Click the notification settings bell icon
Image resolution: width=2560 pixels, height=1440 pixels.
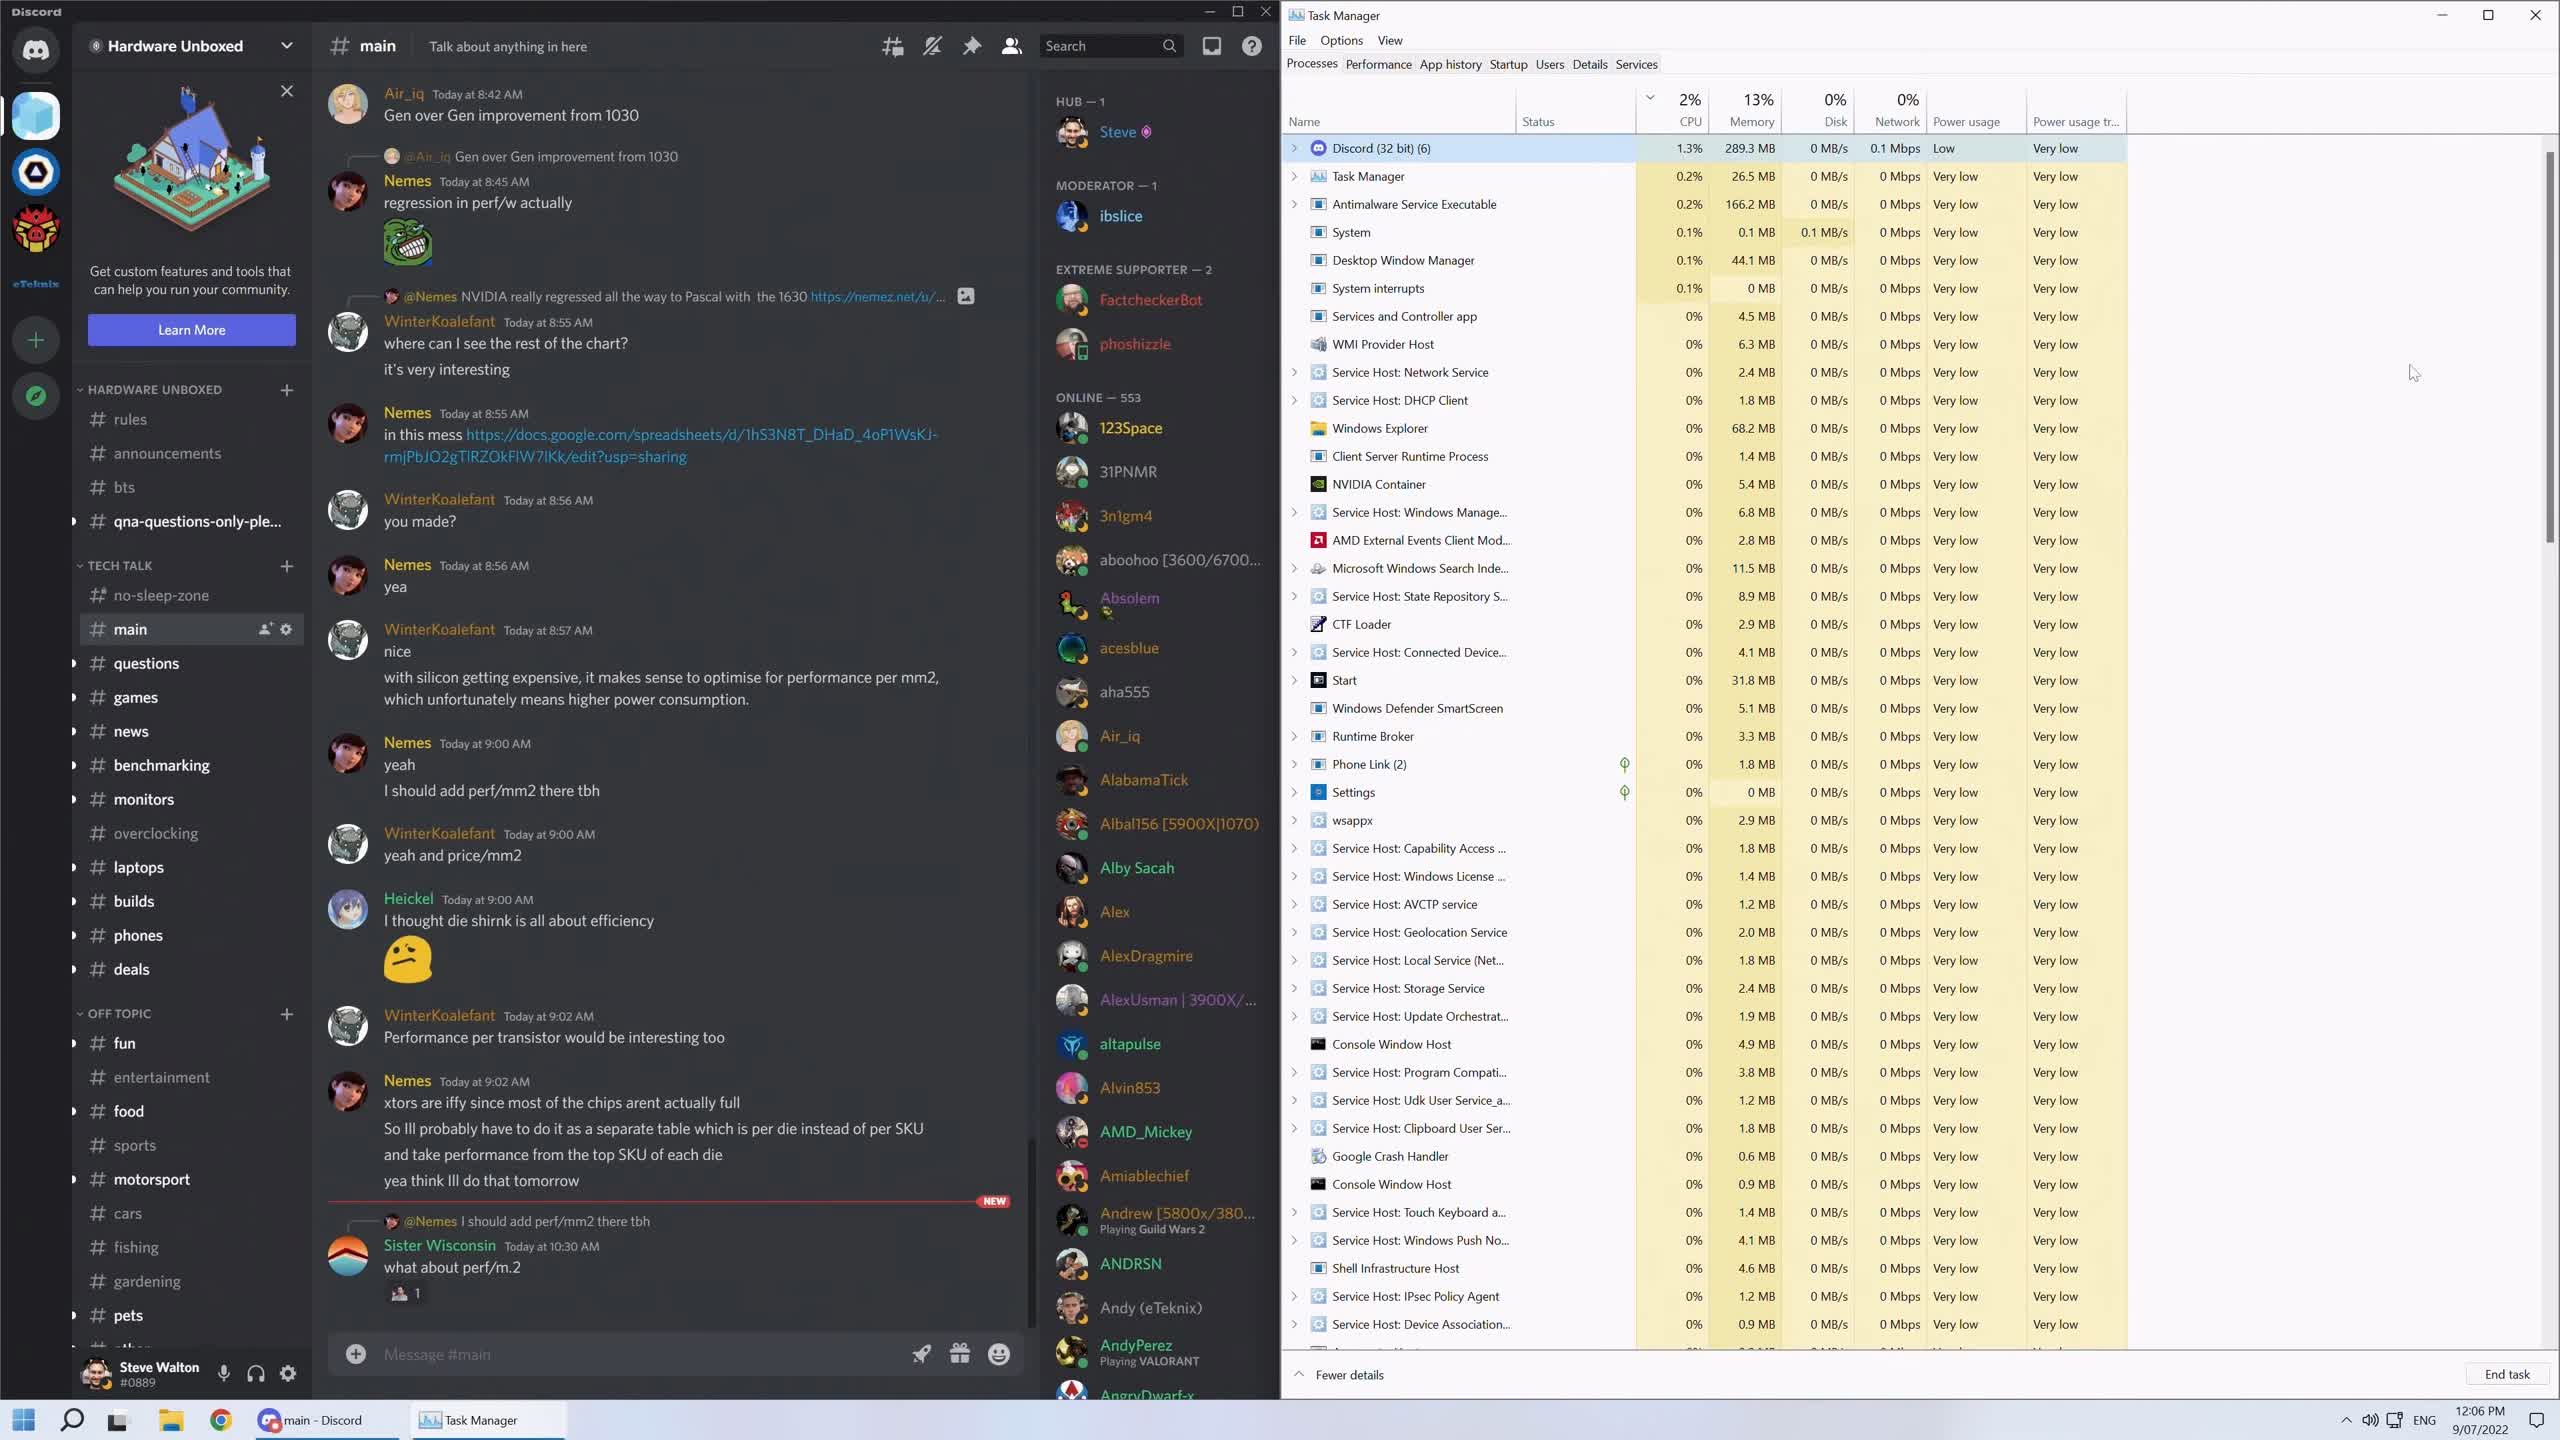click(x=932, y=46)
